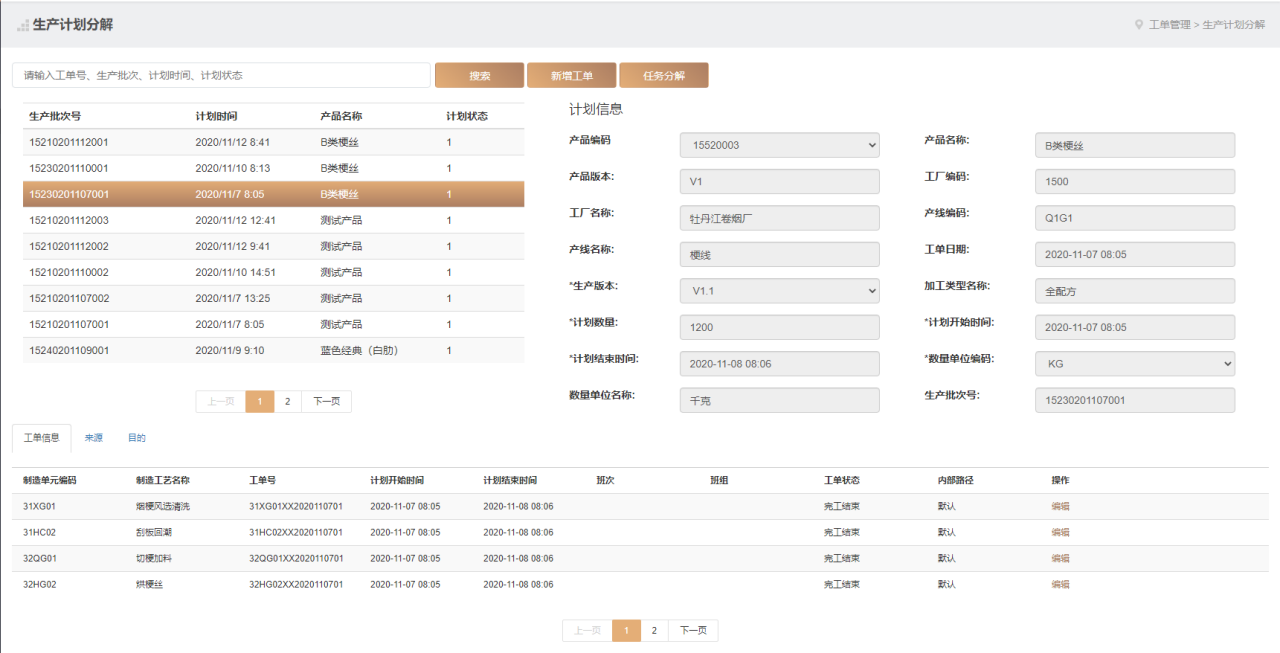Switch to the 目的 tab

click(137, 438)
